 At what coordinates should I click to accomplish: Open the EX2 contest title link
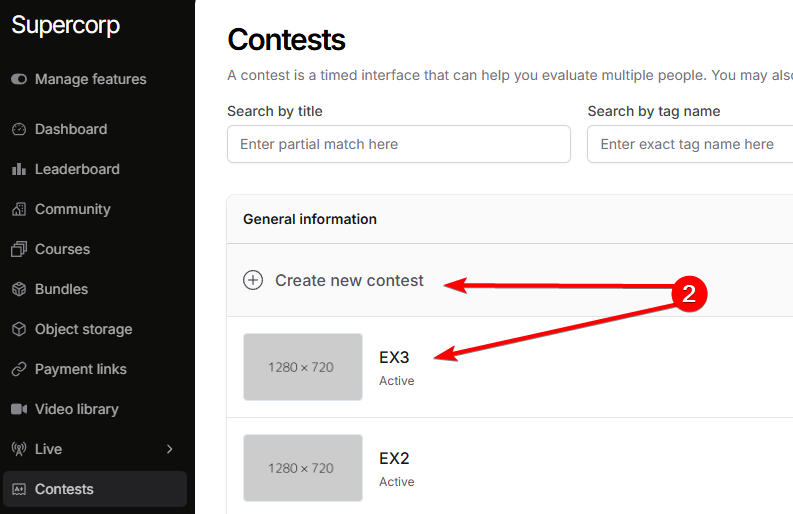coord(394,459)
